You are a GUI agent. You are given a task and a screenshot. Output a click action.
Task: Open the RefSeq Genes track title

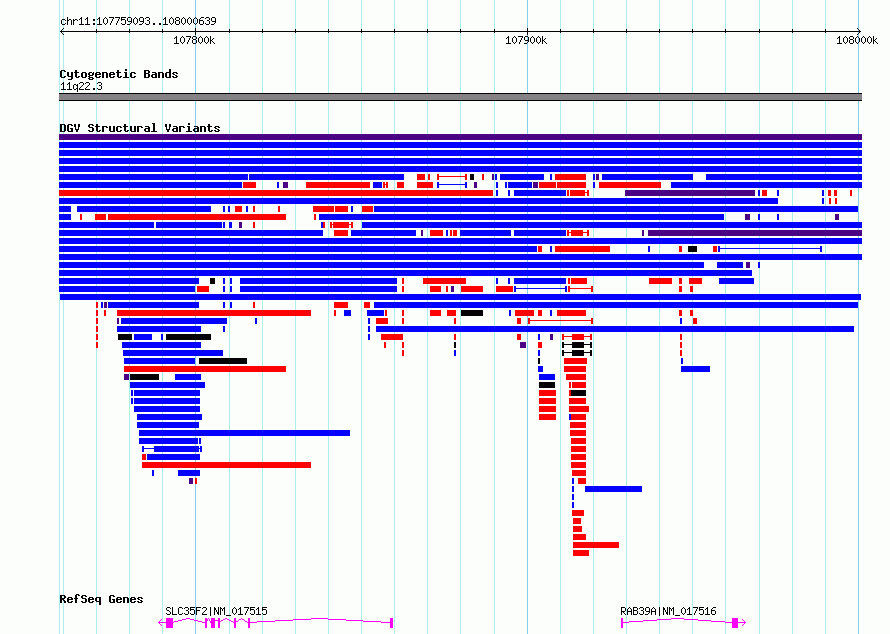(x=101, y=599)
